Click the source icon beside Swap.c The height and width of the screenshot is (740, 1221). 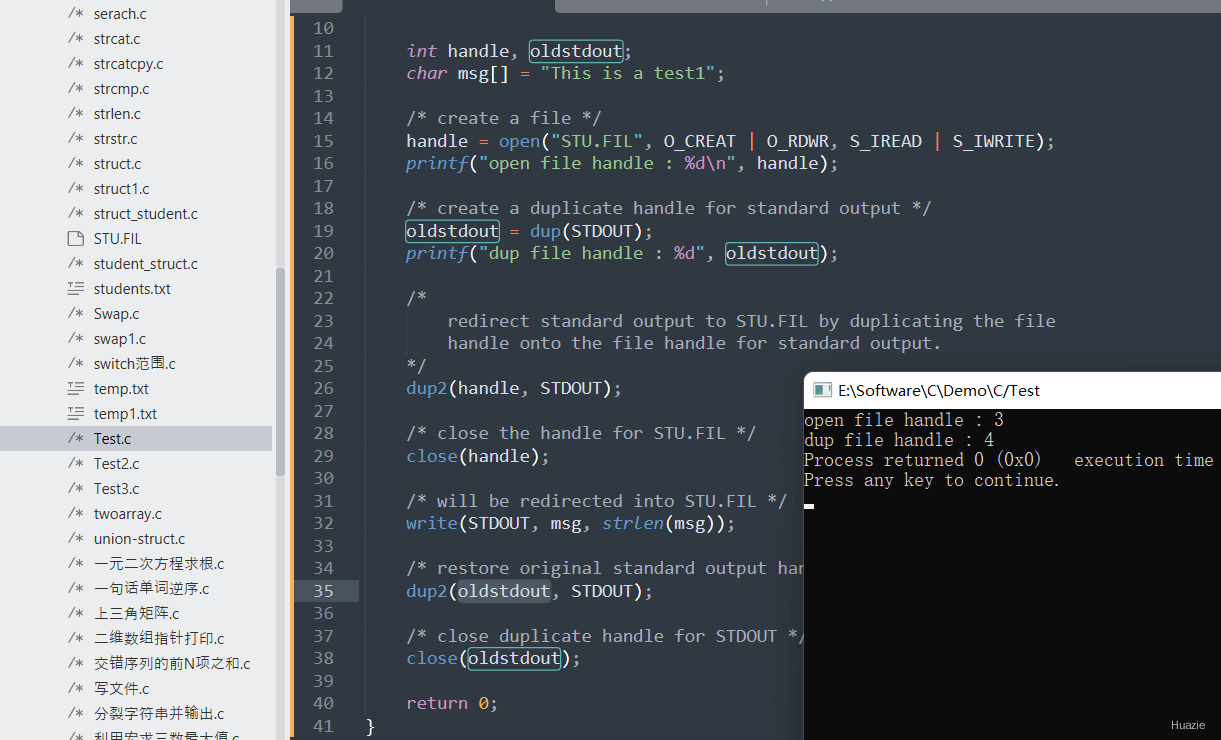coord(75,314)
